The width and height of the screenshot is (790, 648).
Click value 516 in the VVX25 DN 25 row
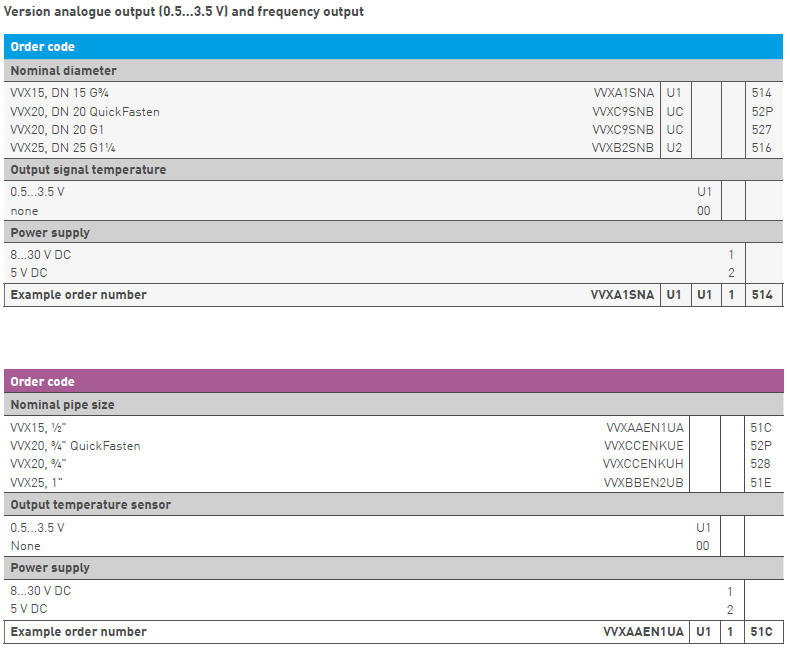point(761,148)
